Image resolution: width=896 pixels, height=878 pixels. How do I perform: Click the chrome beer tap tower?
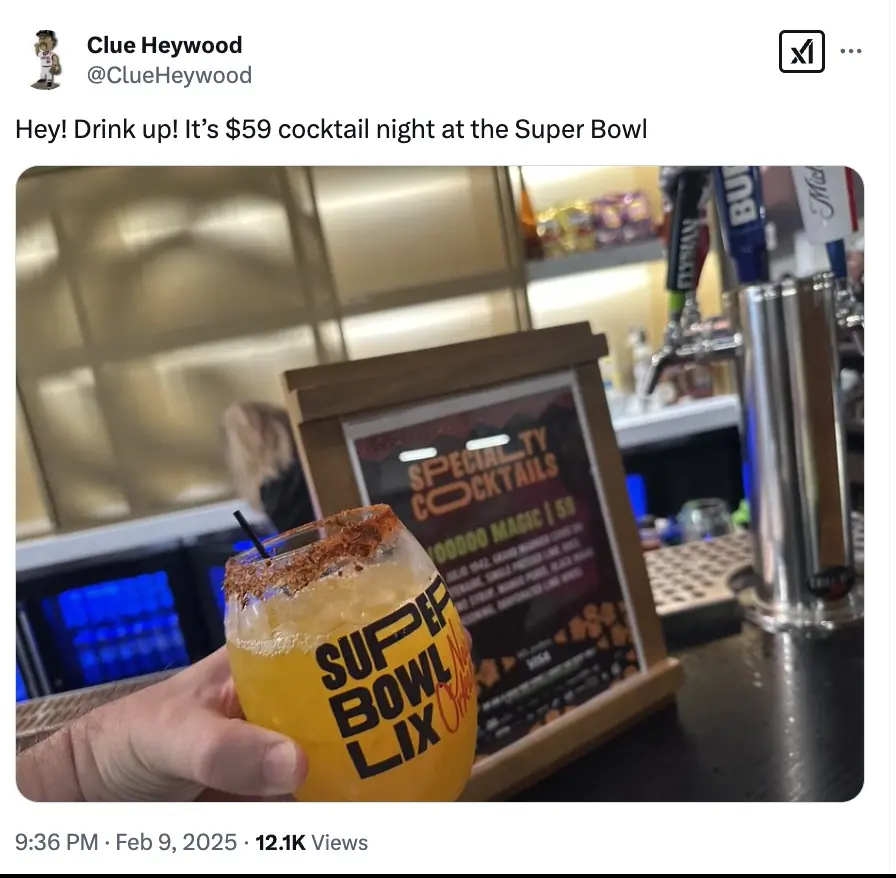point(797,446)
